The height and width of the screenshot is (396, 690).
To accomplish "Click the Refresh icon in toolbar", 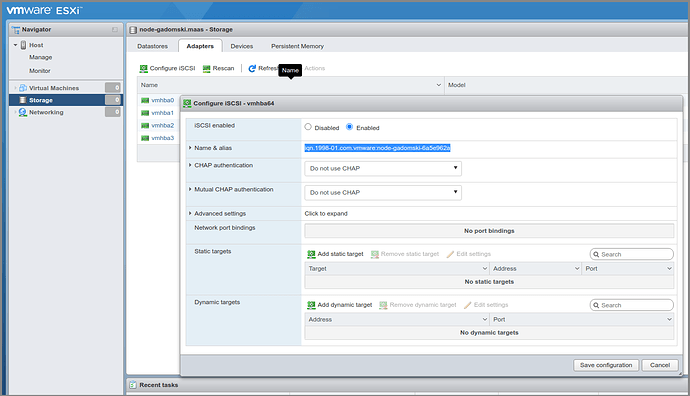I will 252,68.
